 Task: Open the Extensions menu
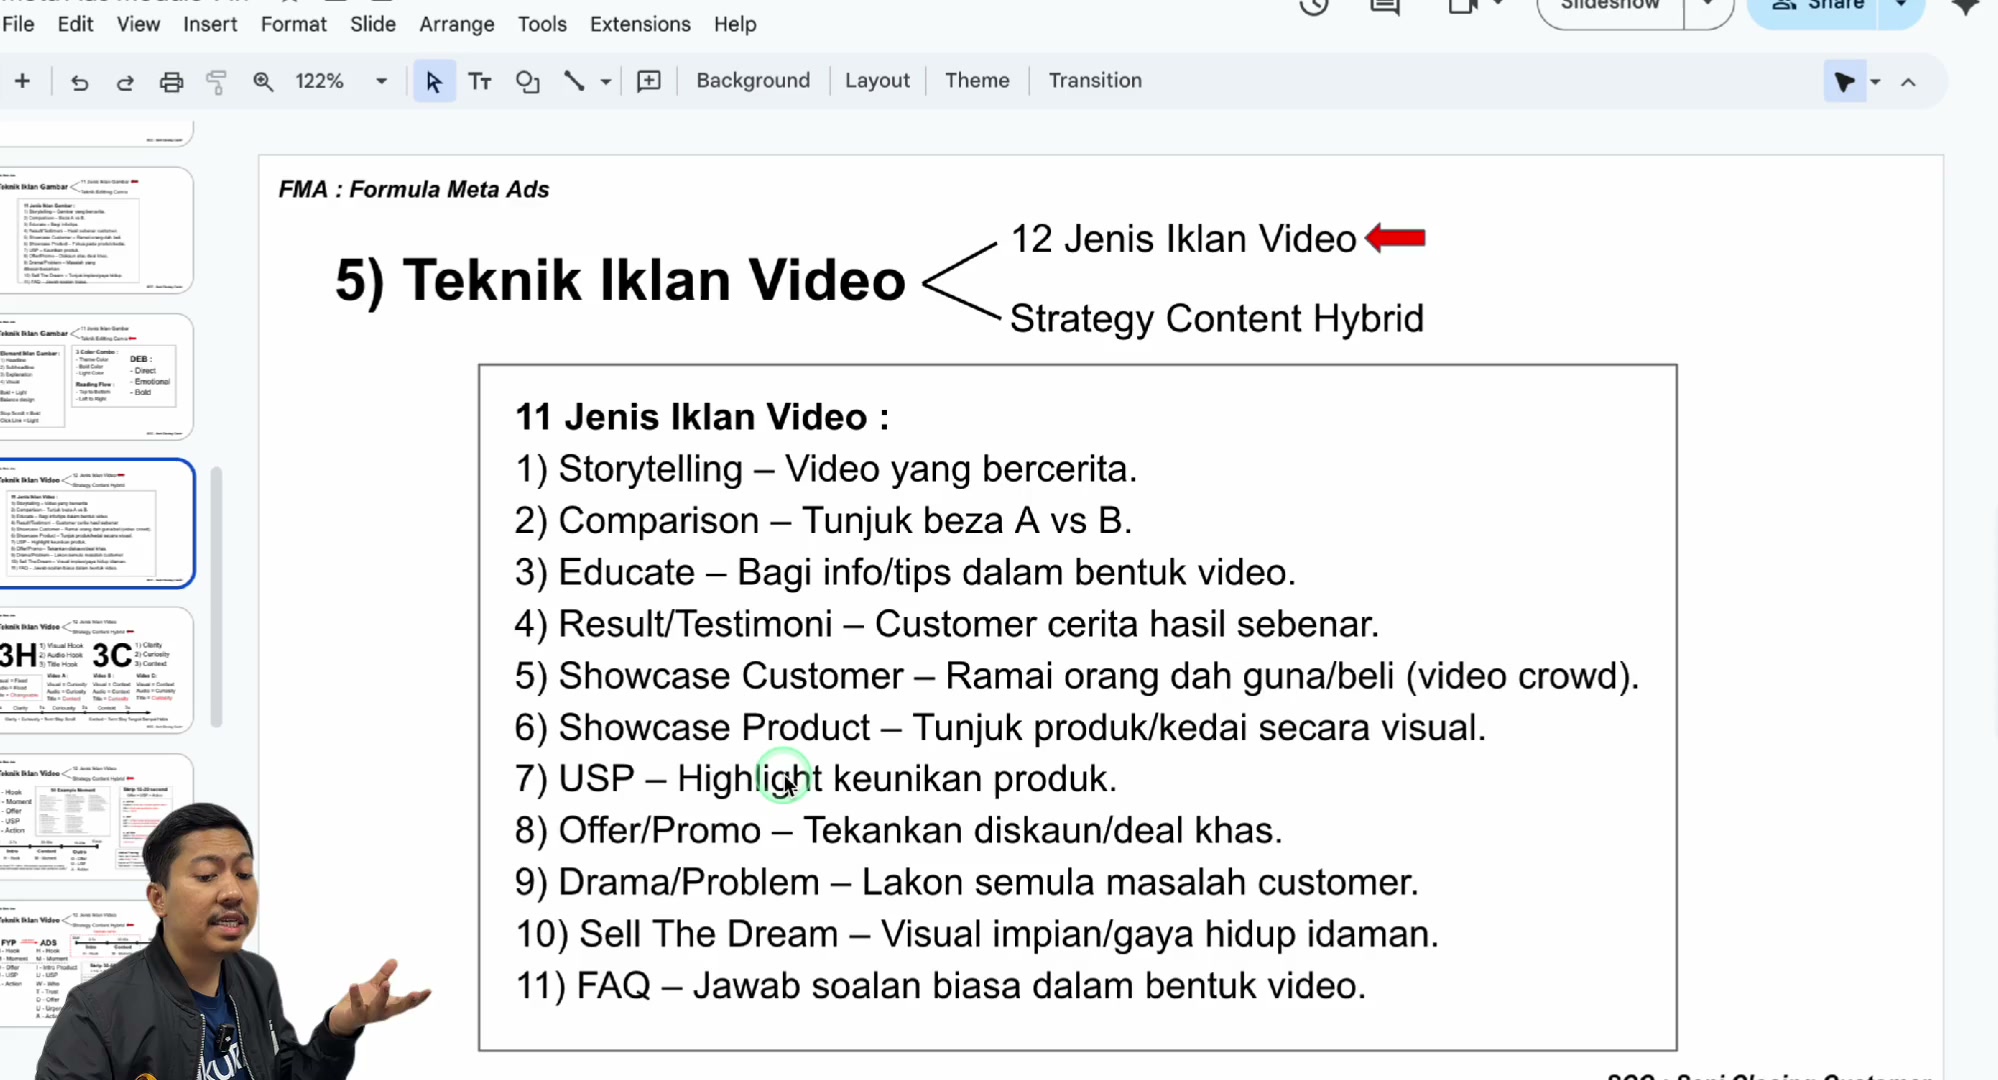pos(640,24)
